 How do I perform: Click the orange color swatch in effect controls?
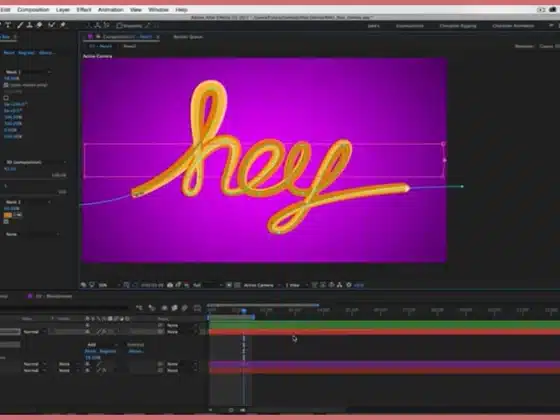8,215
